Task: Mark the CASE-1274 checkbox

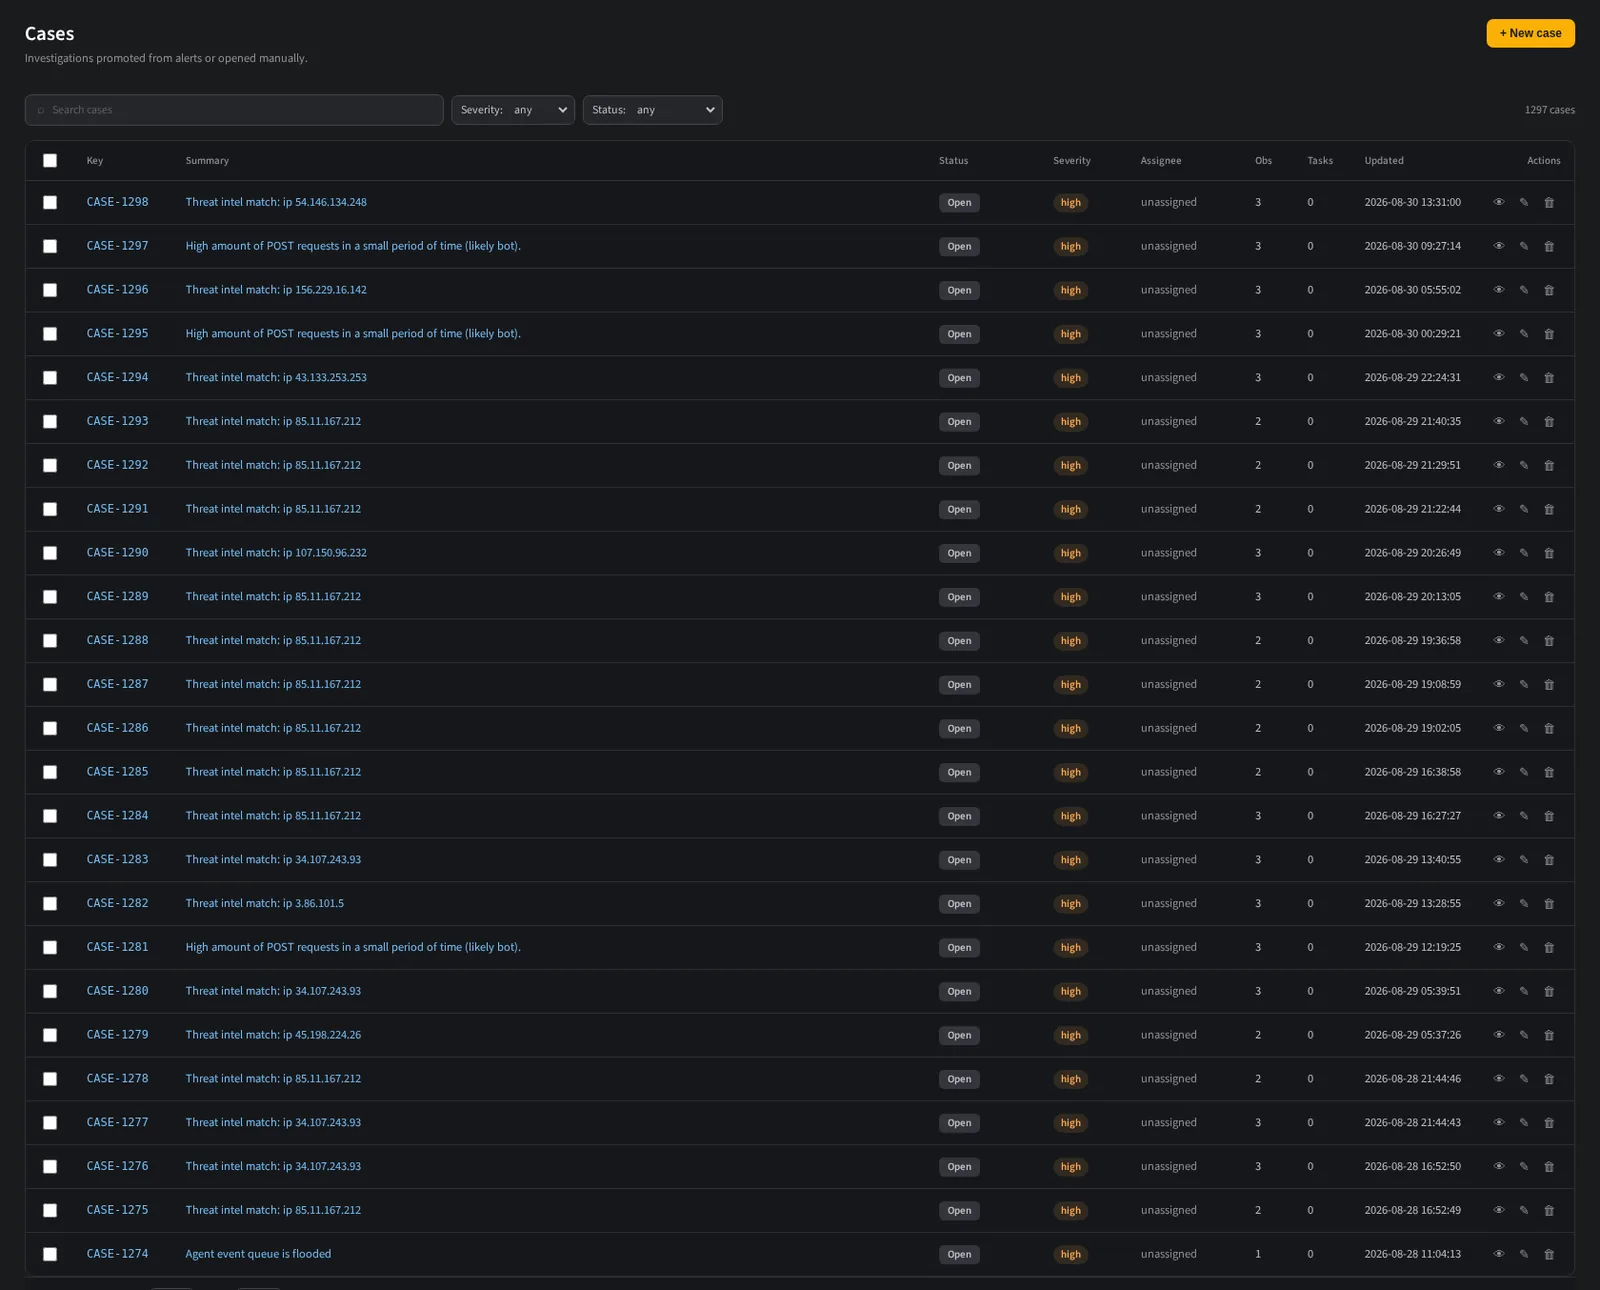Action: coord(50,1254)
